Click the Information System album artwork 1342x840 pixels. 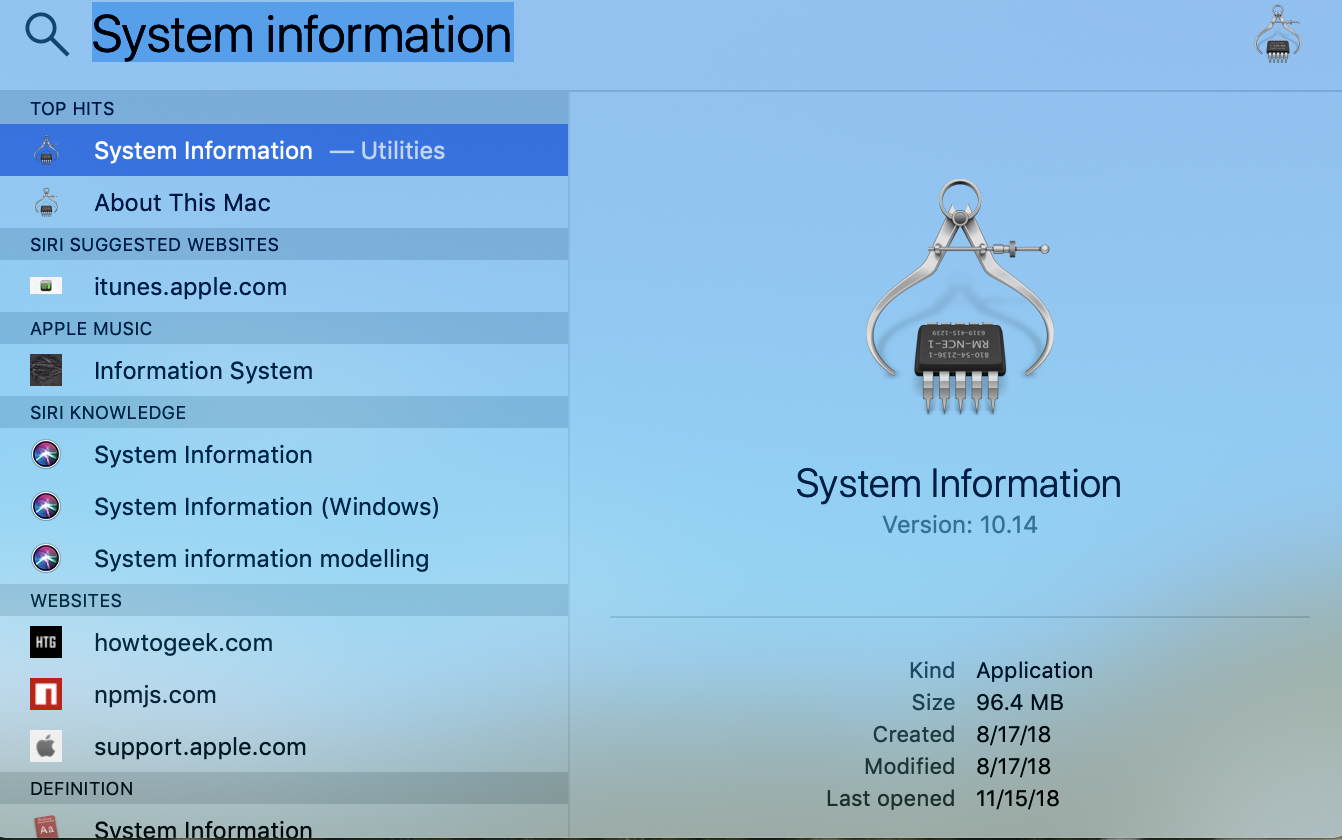pyautogui.click(x=46, y=370)
